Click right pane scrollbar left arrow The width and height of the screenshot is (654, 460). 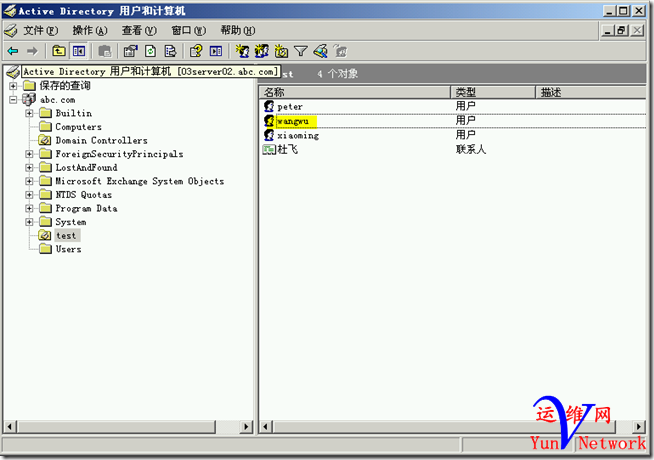point(266,427)
